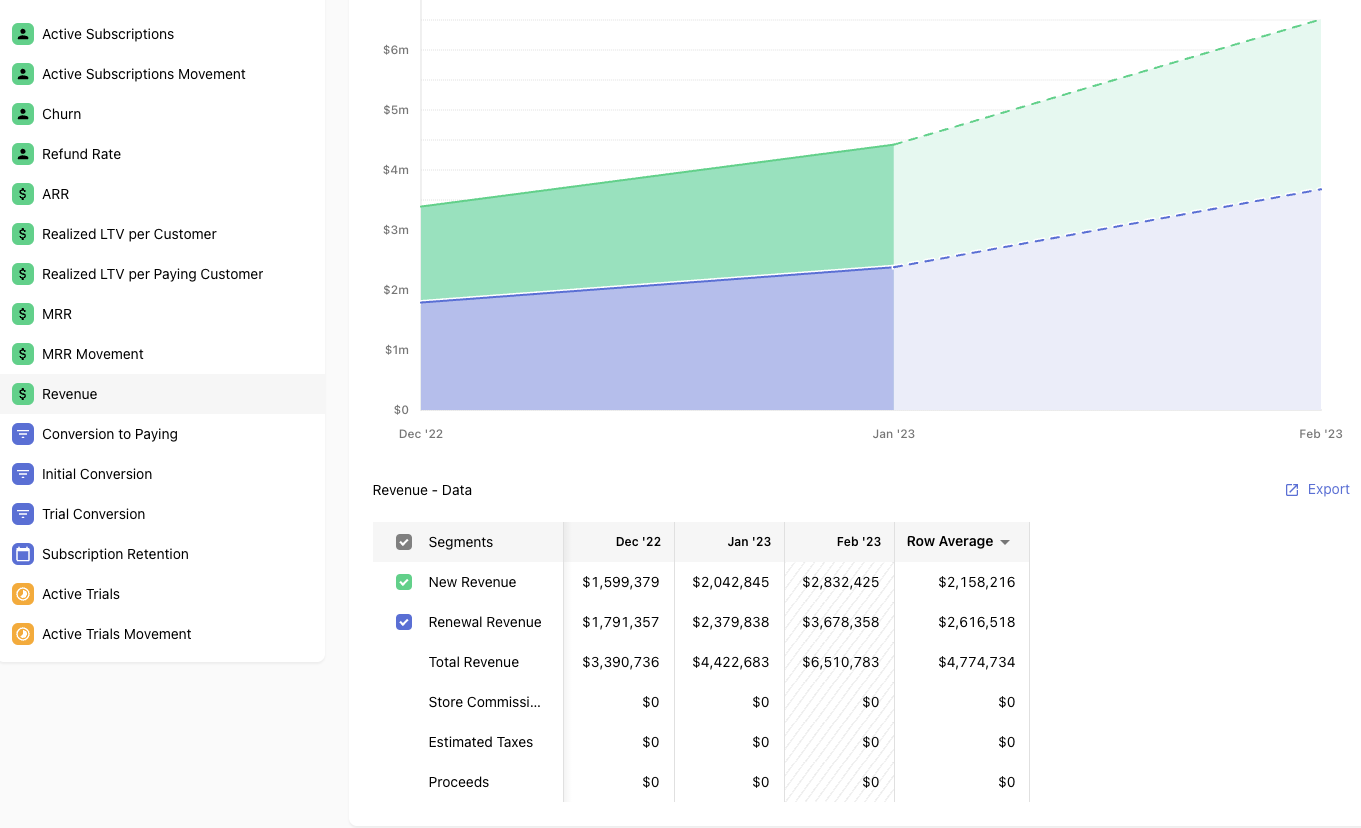
Task: Uncheck the New Revenue checkbox
Action: click(404, 582)
